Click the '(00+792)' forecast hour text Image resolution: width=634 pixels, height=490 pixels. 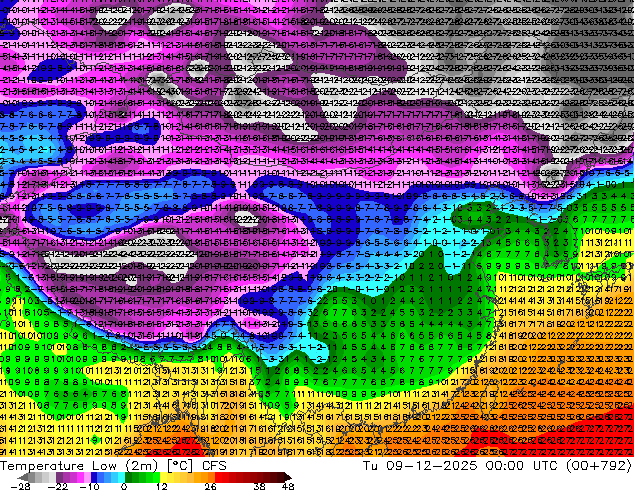600,466
